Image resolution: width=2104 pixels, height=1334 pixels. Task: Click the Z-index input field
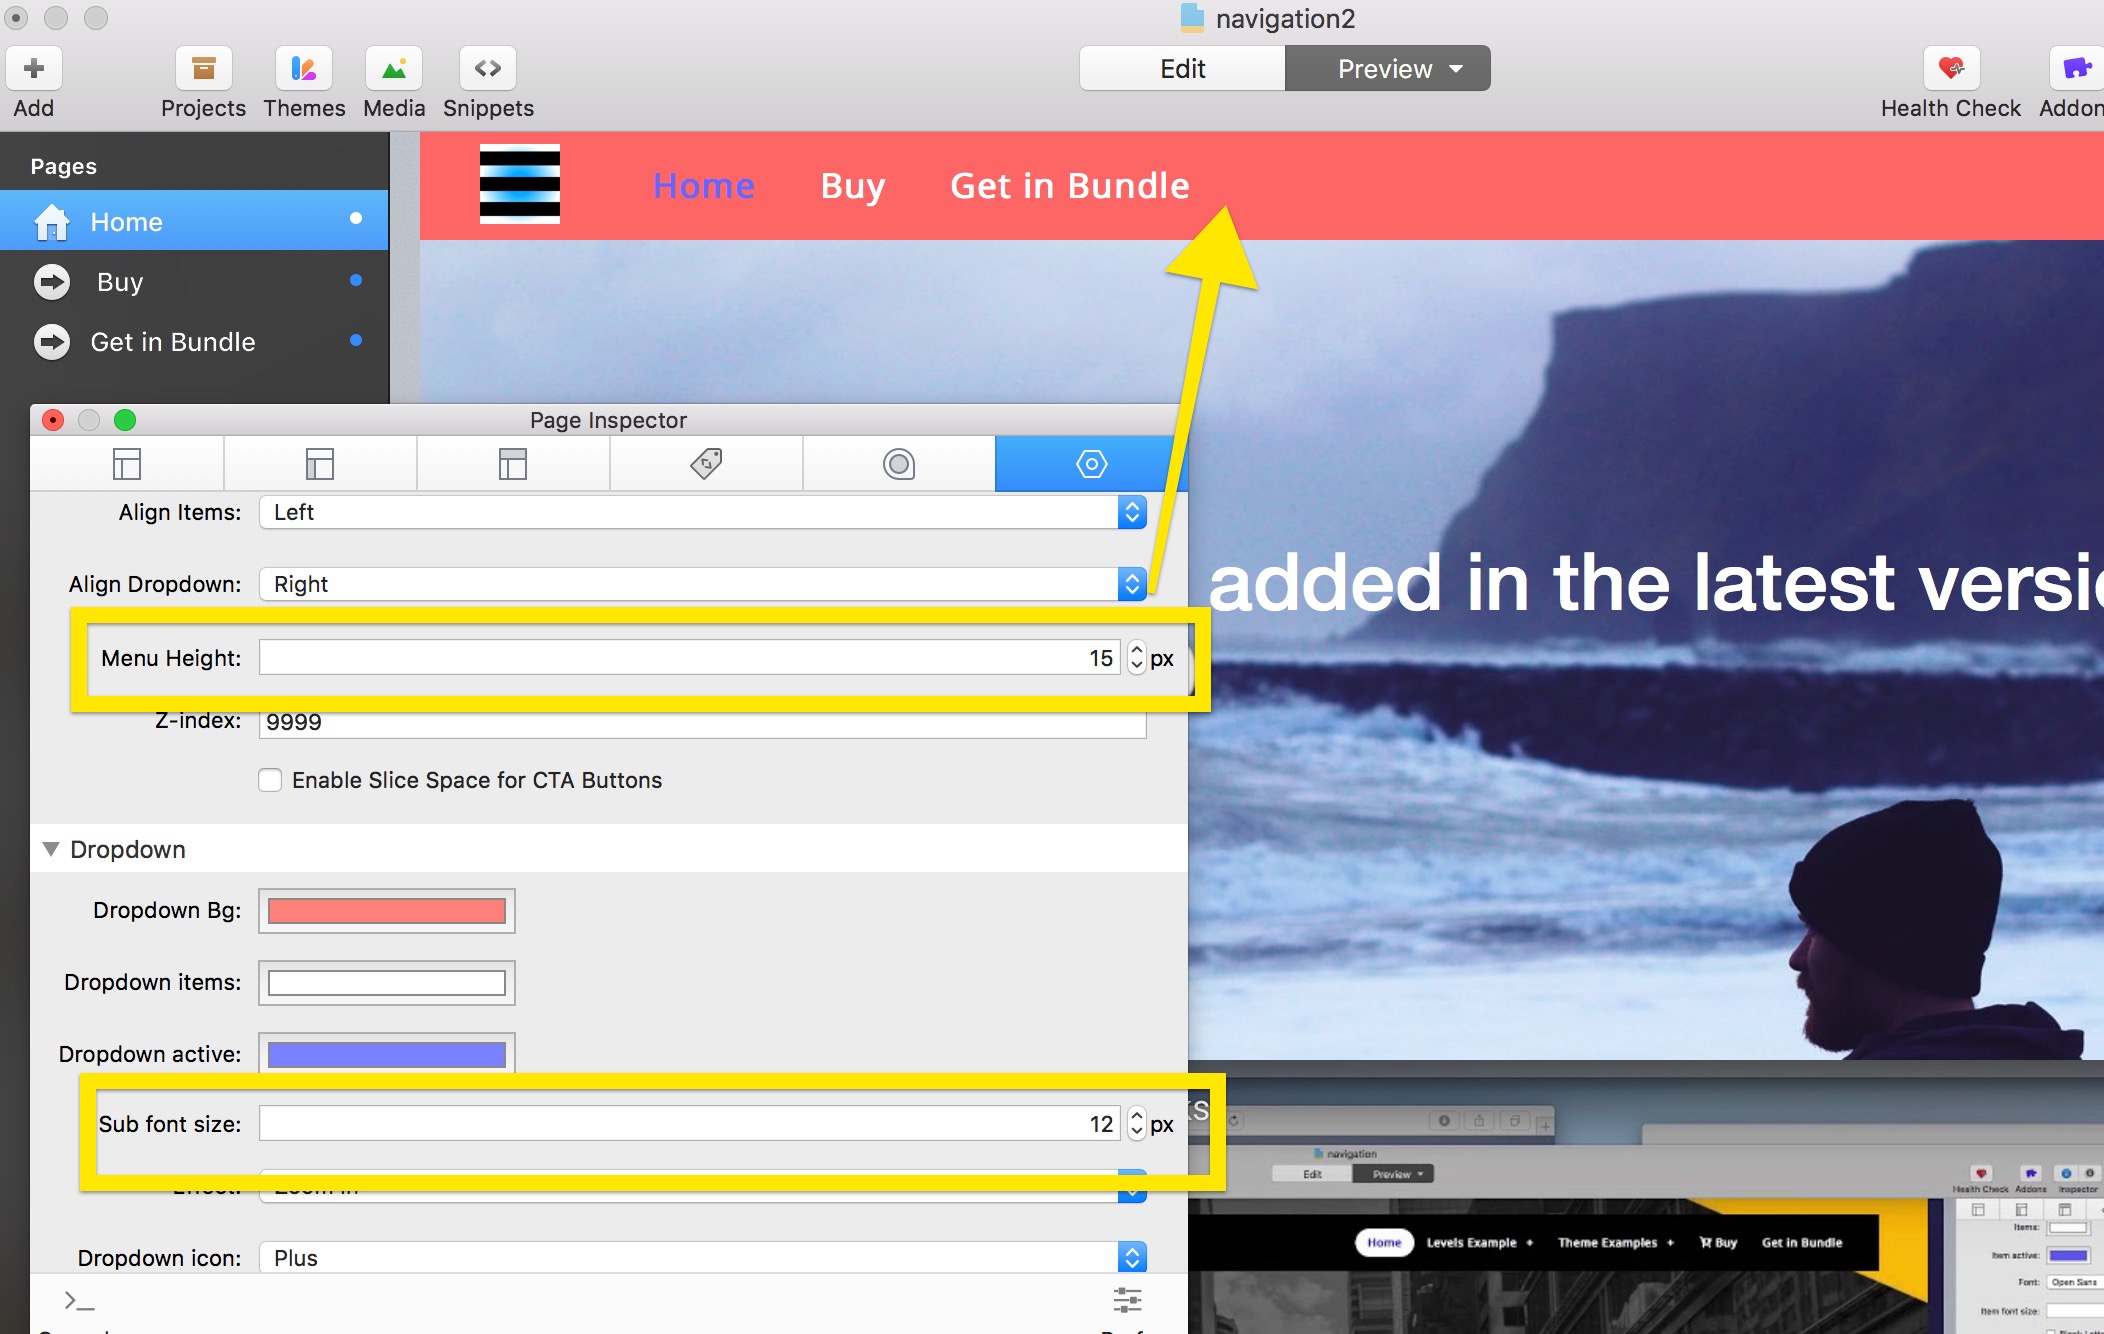point(702,722)
